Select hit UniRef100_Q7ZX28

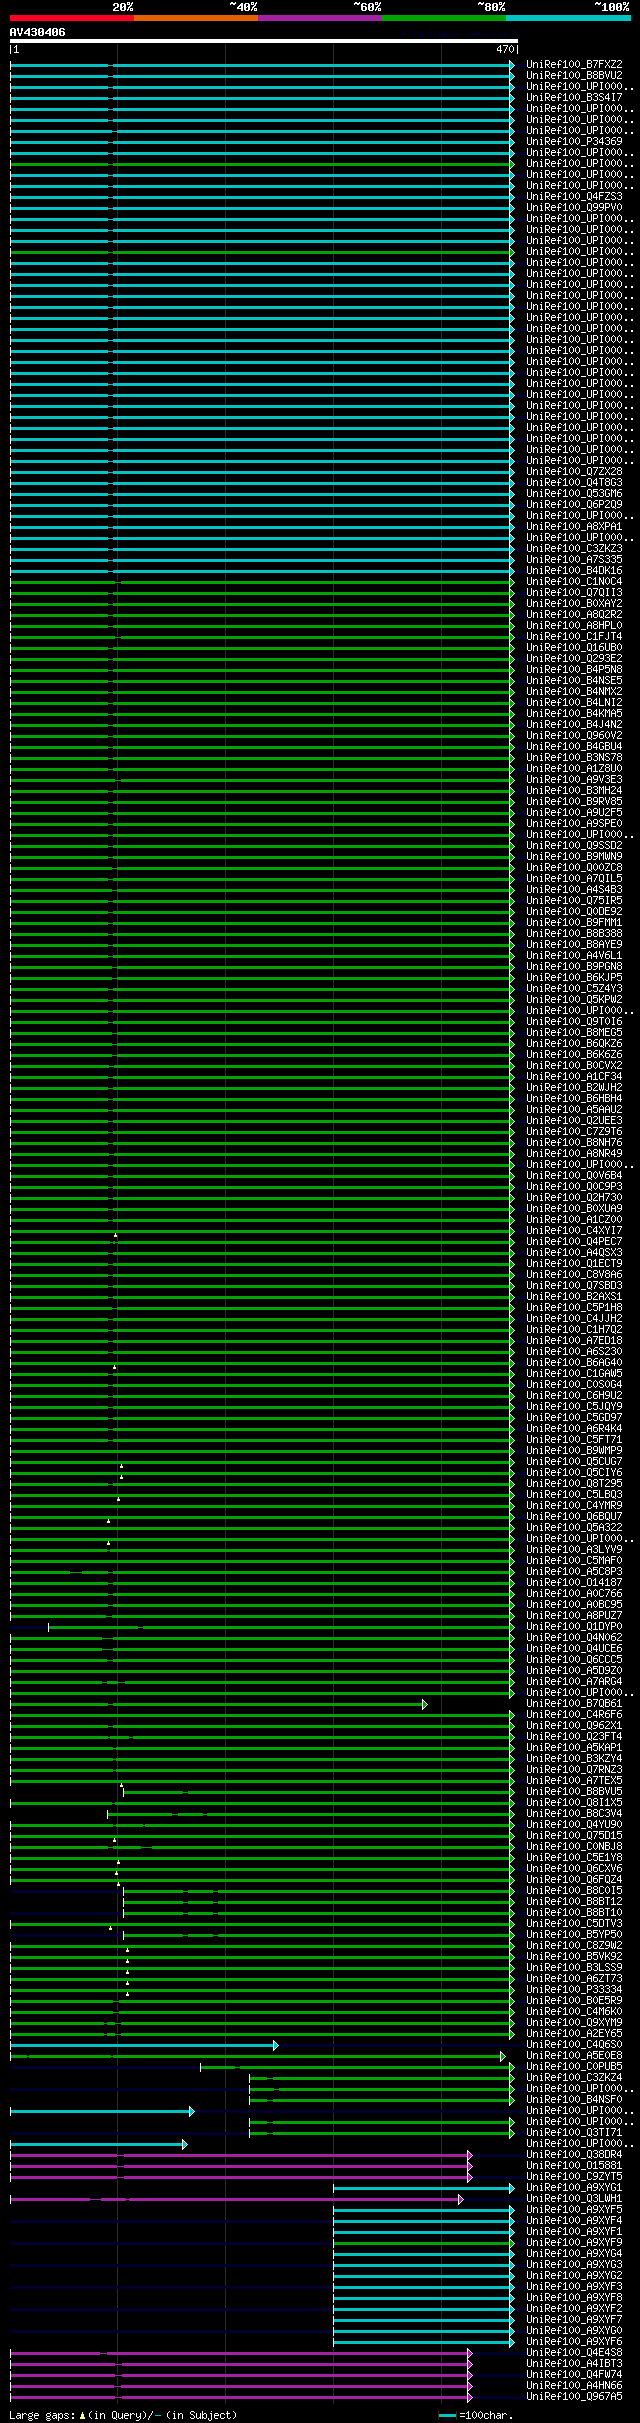(574, 471)
